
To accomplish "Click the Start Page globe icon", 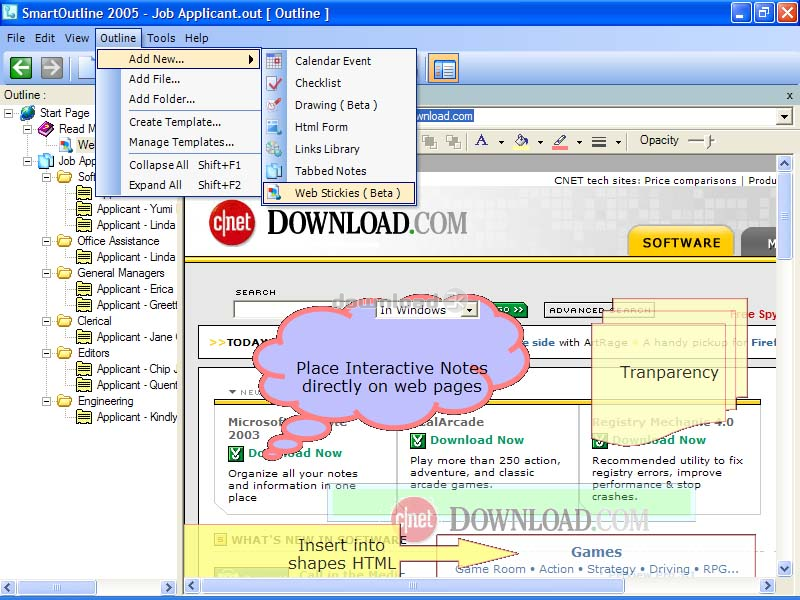I will 28,113.
